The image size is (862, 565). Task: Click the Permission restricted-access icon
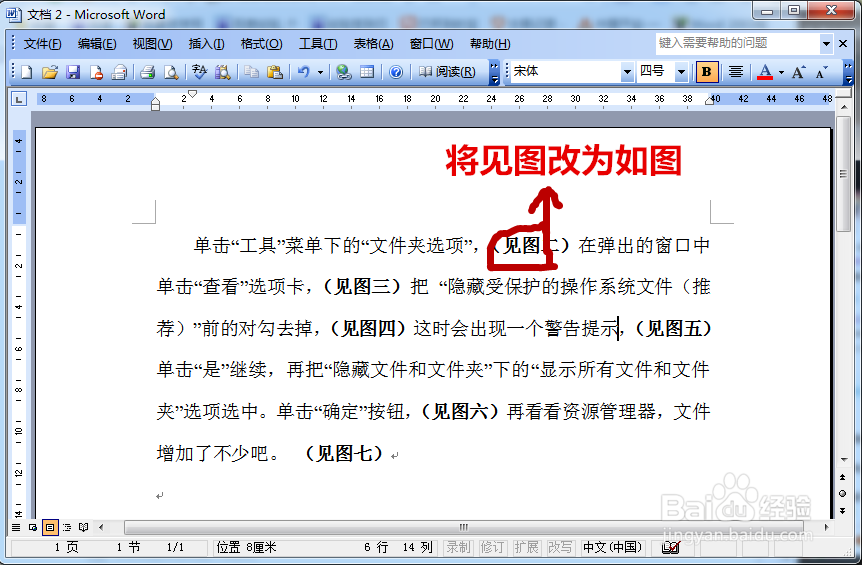[96, 72]
